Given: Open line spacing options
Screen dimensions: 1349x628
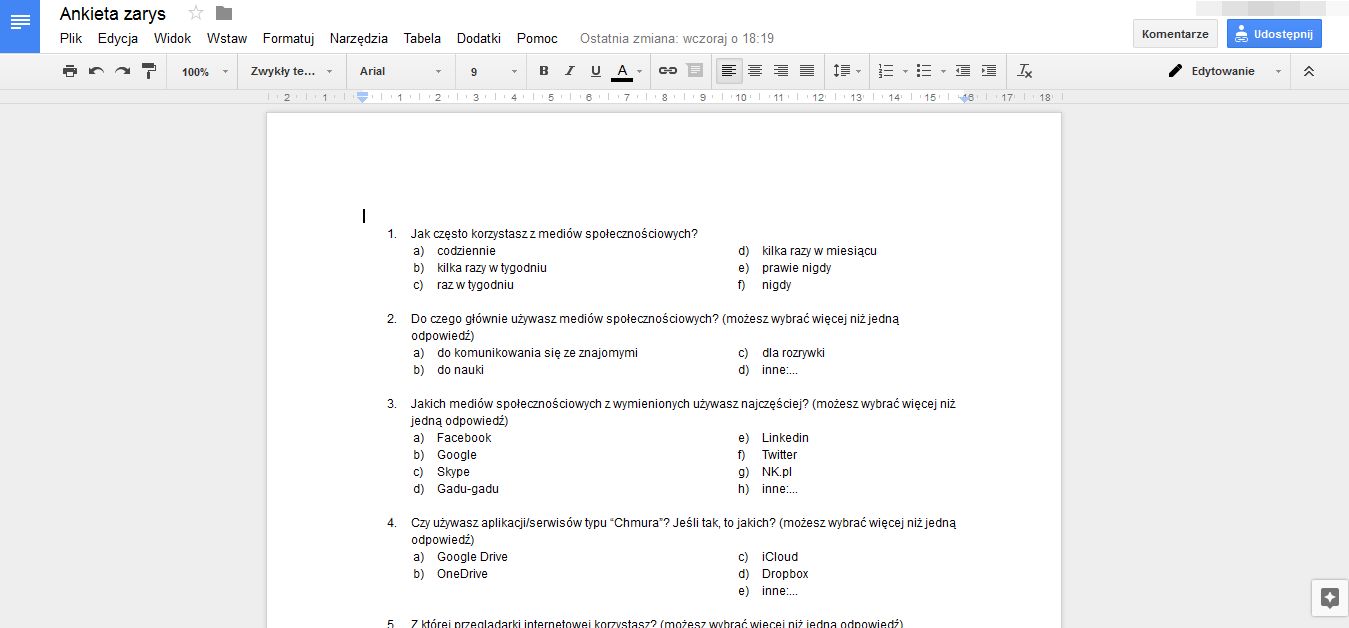Looking at the screenshot, I should point(846,71).
